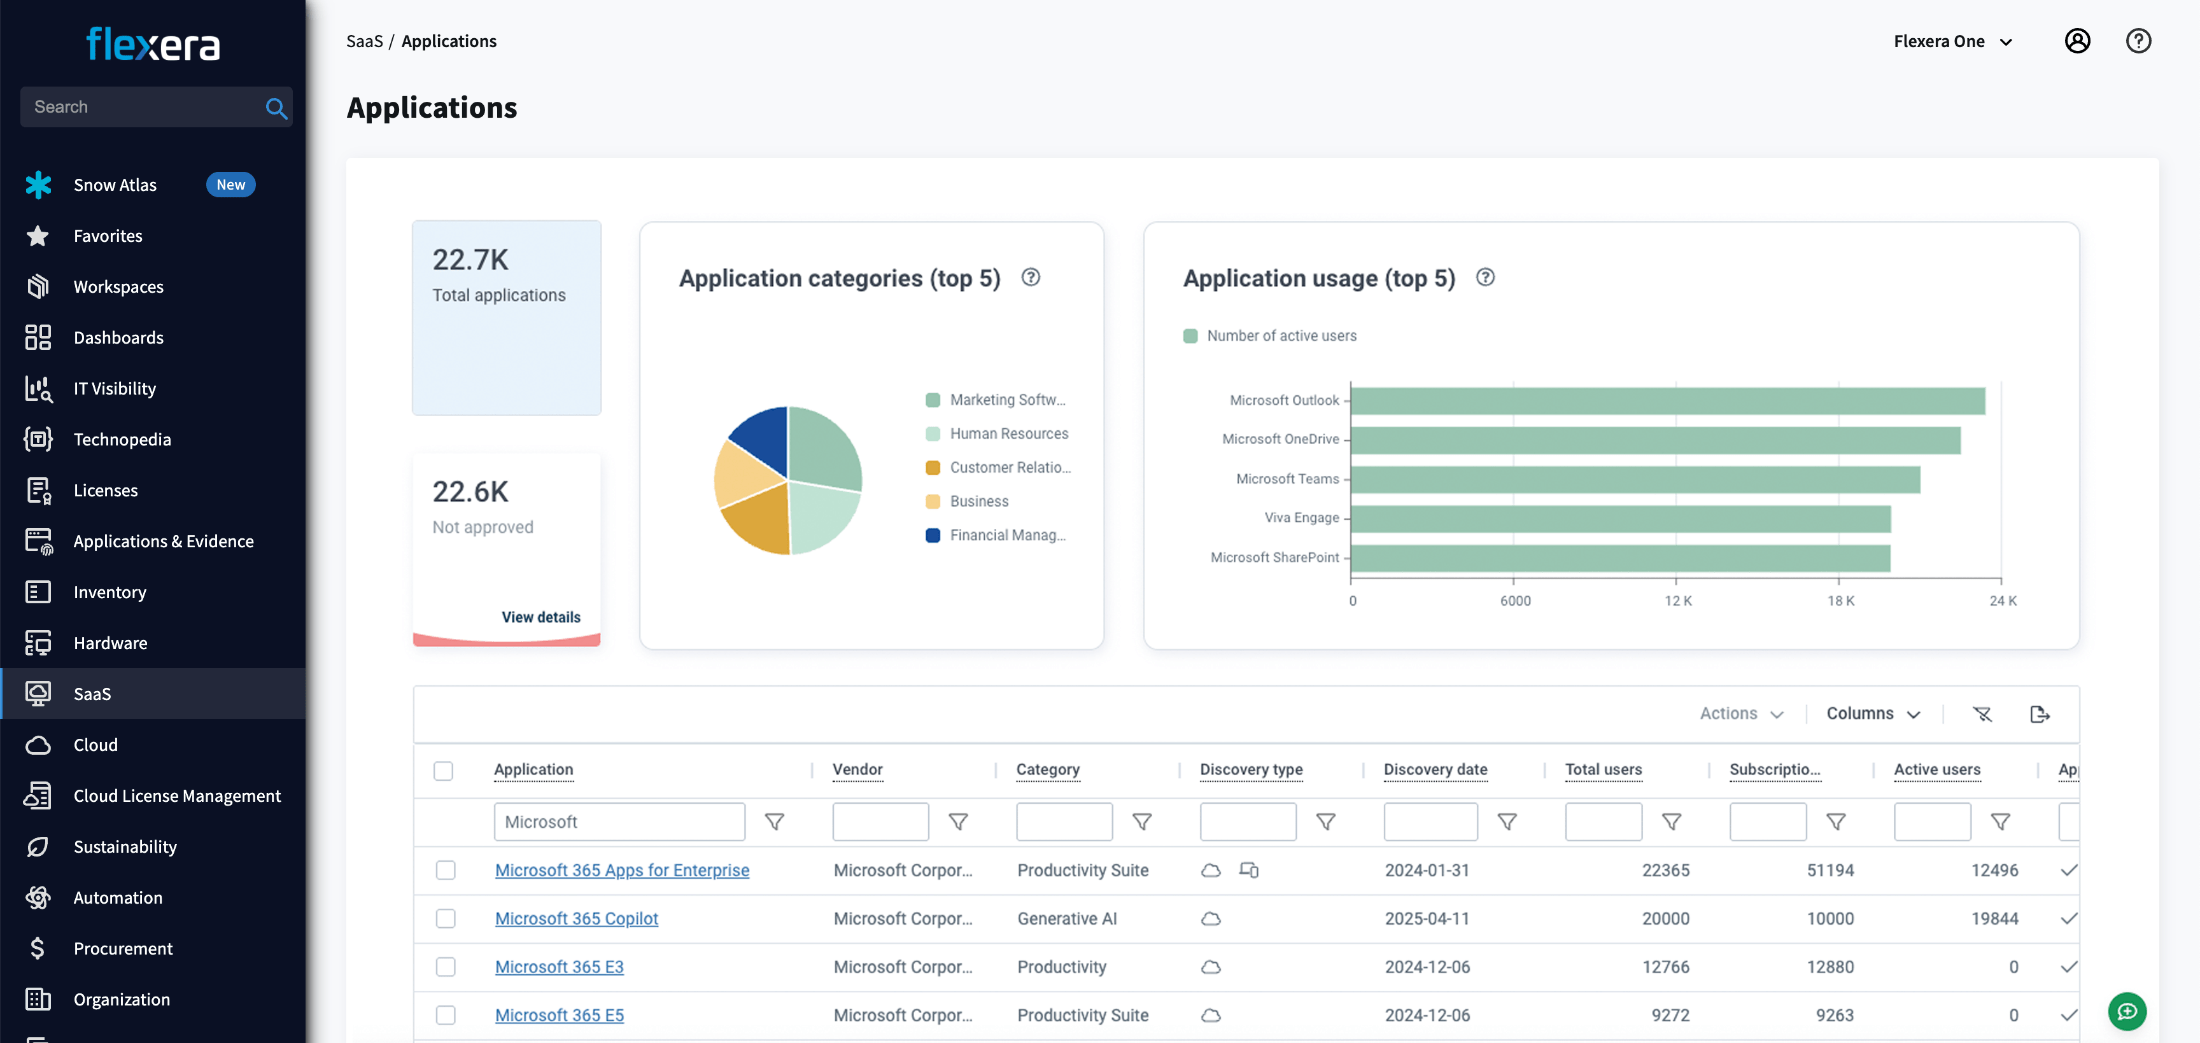Click SaaS breadcrumb link

click(364, 41)
